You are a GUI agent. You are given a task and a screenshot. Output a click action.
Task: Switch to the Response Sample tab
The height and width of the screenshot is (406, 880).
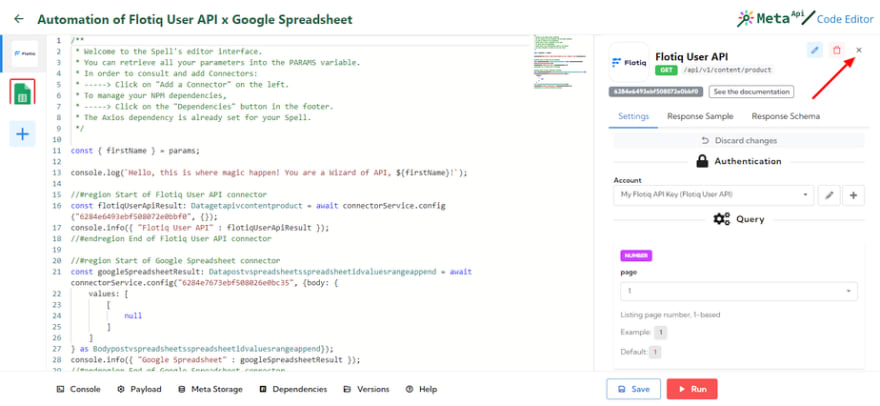coord(700,116)
